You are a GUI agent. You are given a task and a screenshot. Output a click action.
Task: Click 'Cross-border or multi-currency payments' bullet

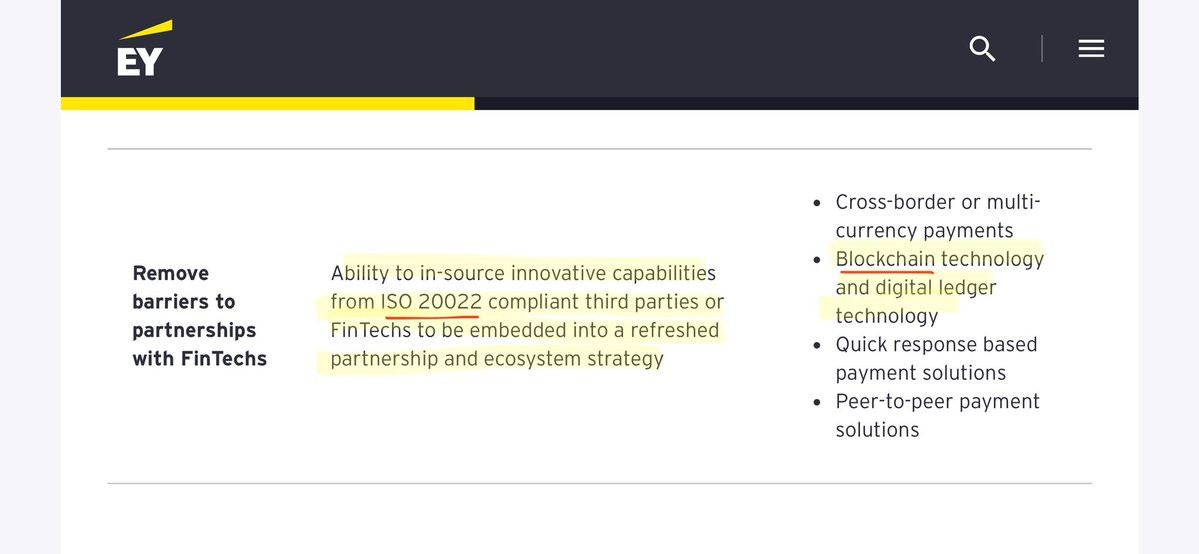(938, 217)
